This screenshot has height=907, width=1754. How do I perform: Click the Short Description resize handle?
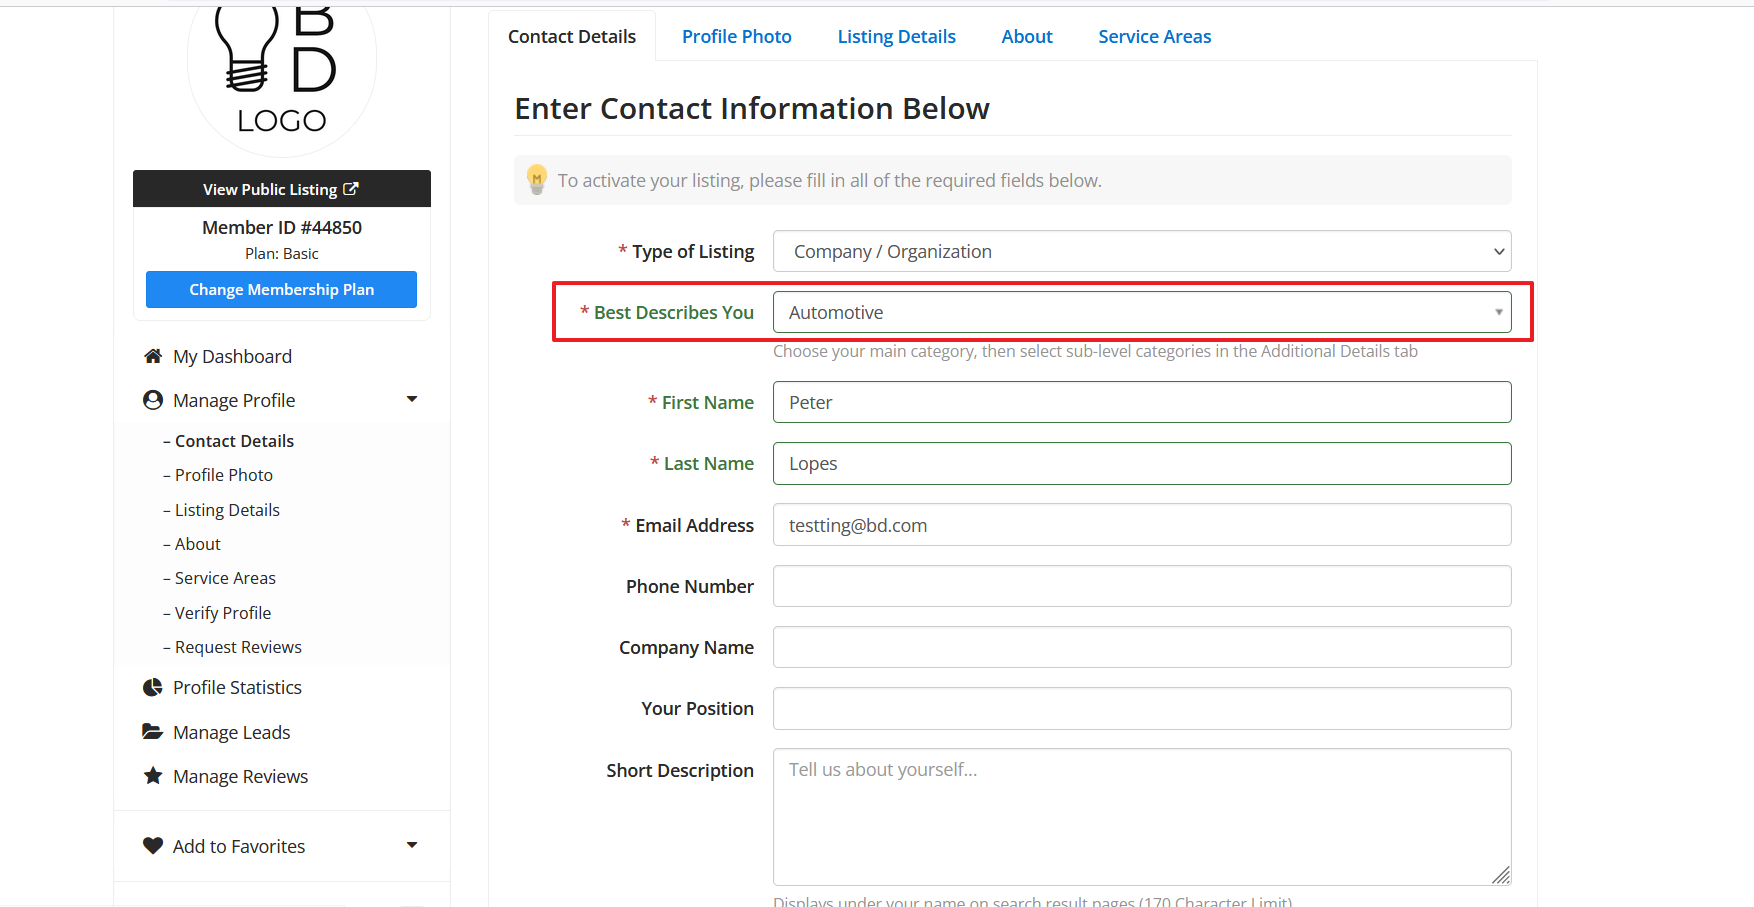1501,875
